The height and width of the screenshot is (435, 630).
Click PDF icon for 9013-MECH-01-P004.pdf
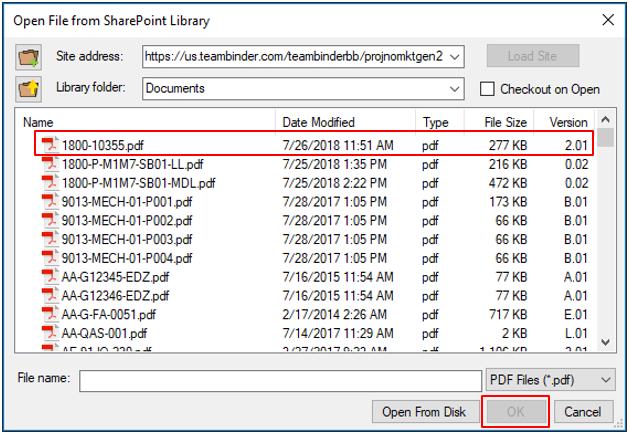tap(50, 258)
